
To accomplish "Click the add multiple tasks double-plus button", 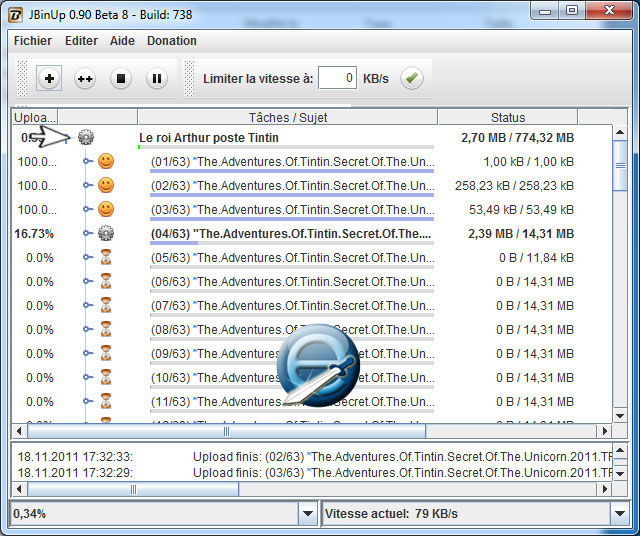I will 85,78.
